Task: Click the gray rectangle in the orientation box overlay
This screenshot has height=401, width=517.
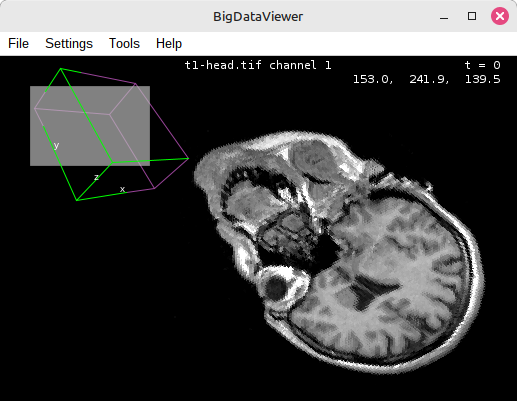Action: (90, 126)
